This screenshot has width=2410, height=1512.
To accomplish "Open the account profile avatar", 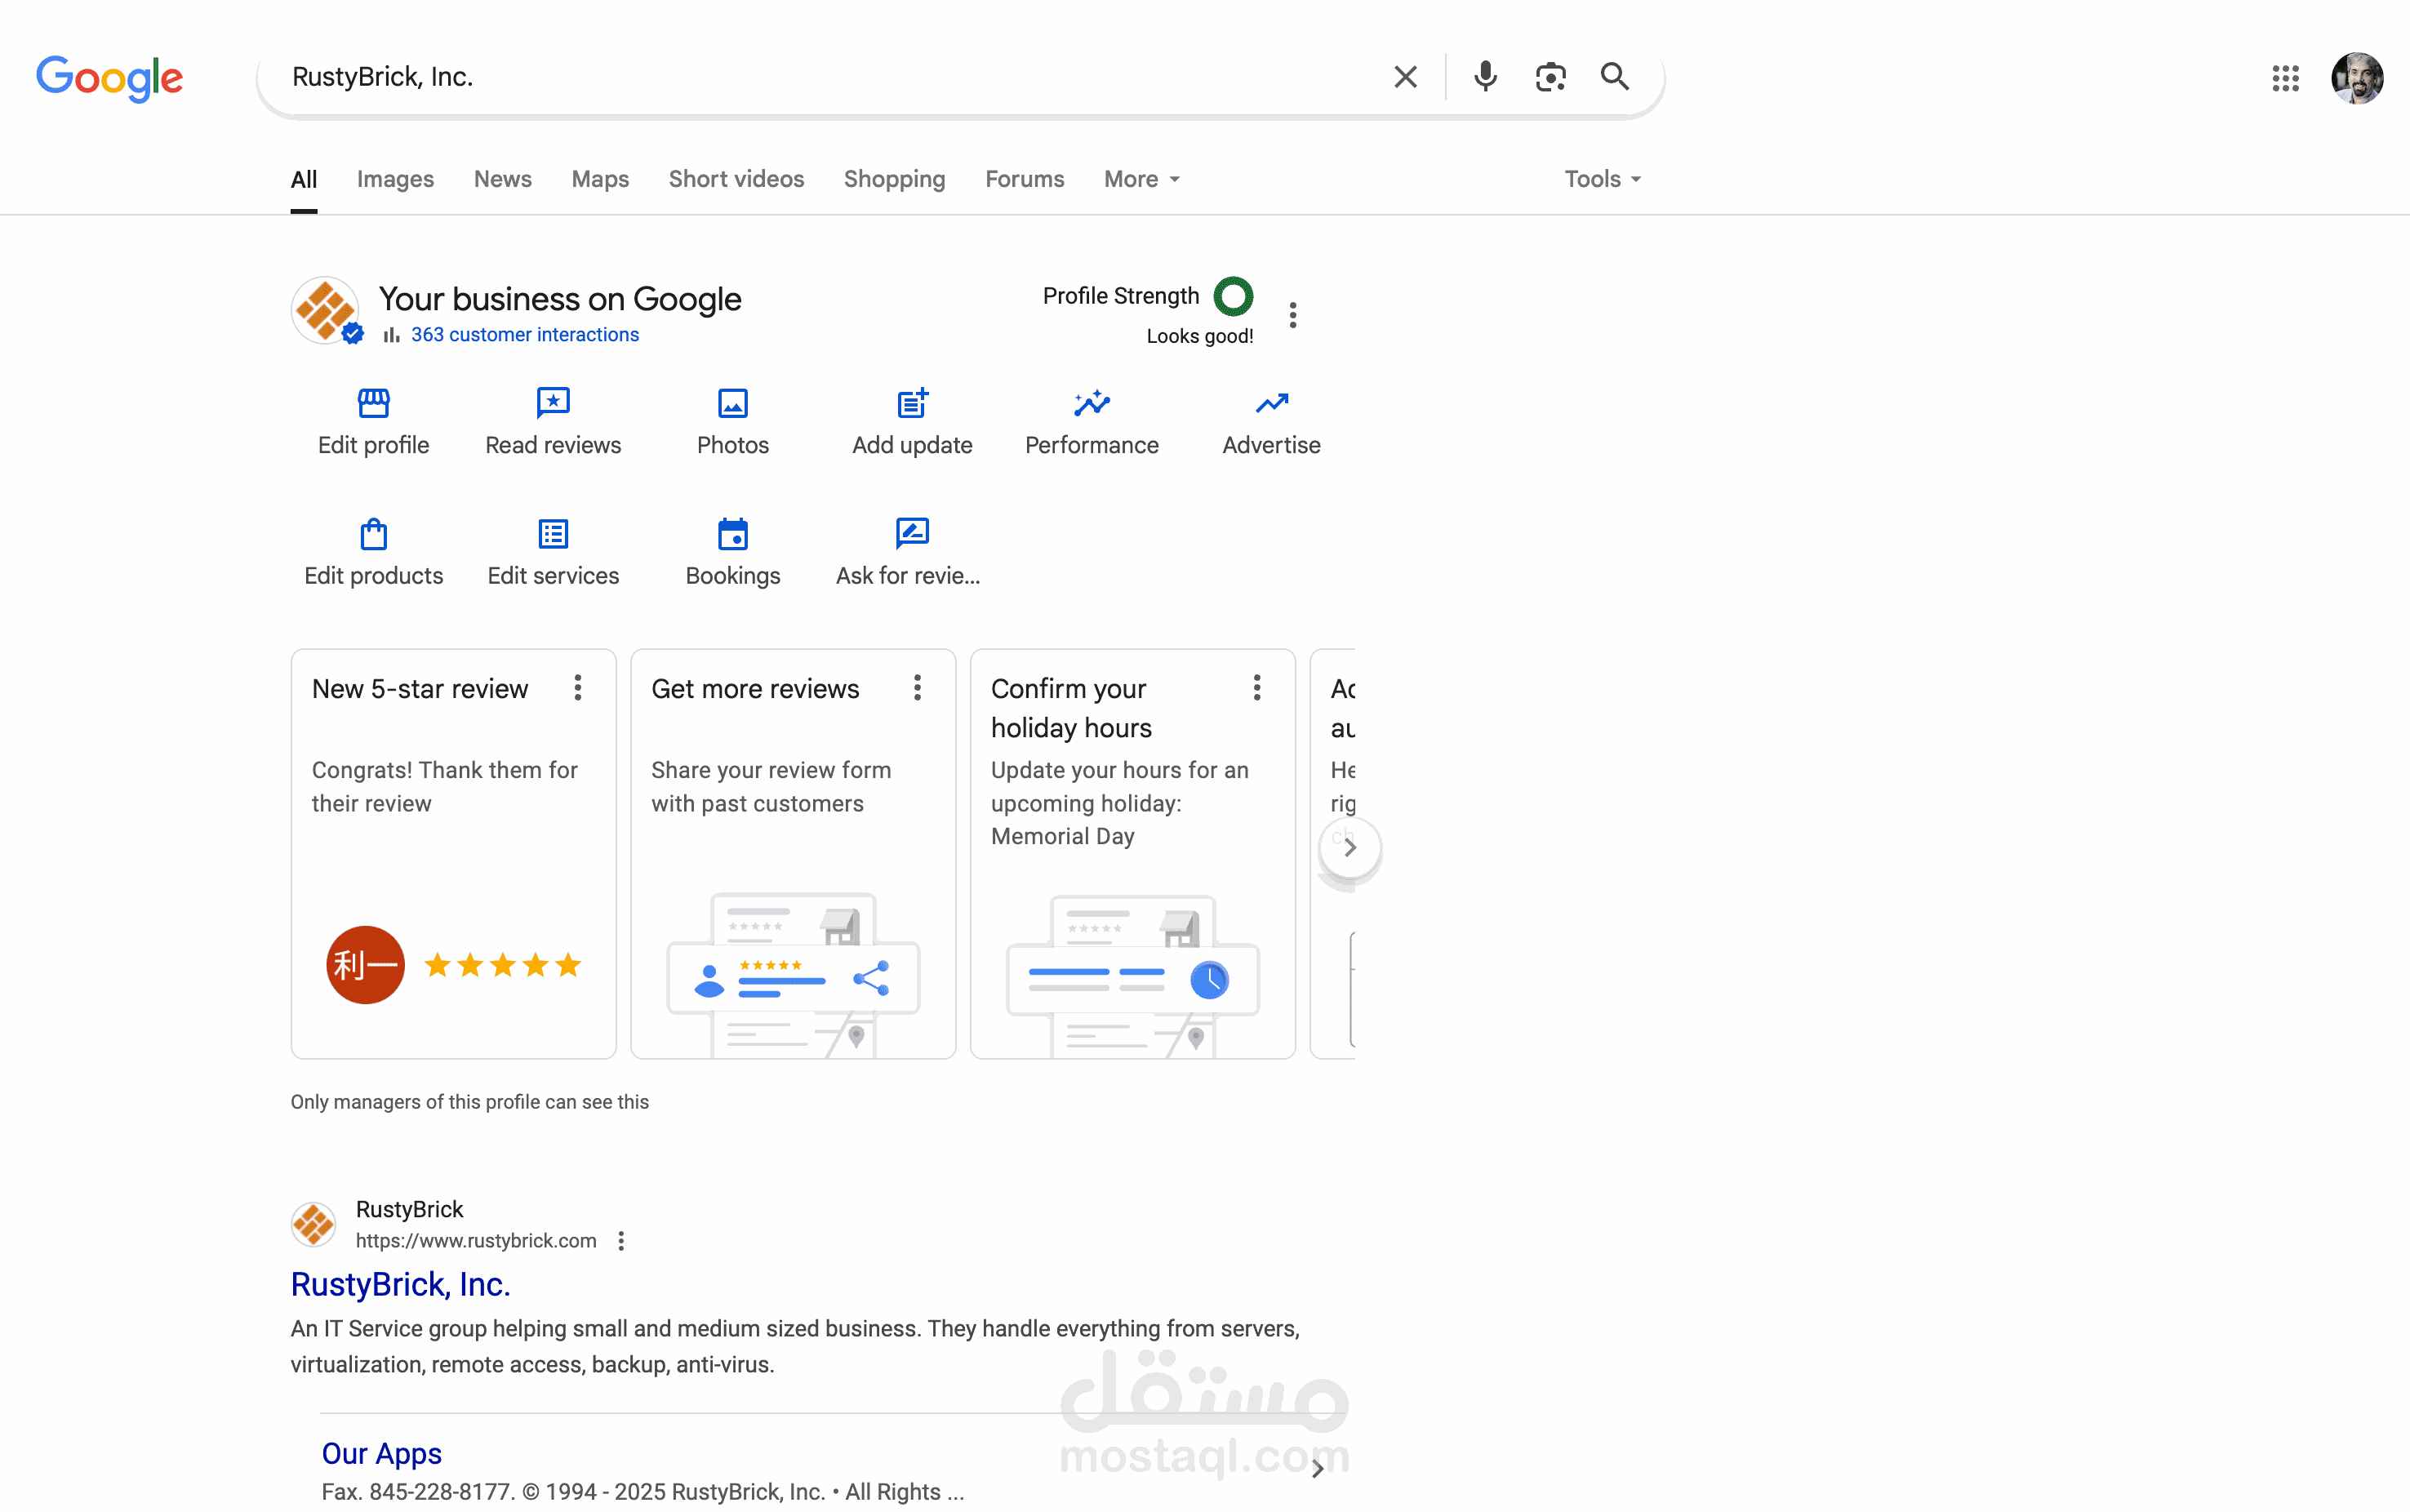I will (x=2356, y=78).
